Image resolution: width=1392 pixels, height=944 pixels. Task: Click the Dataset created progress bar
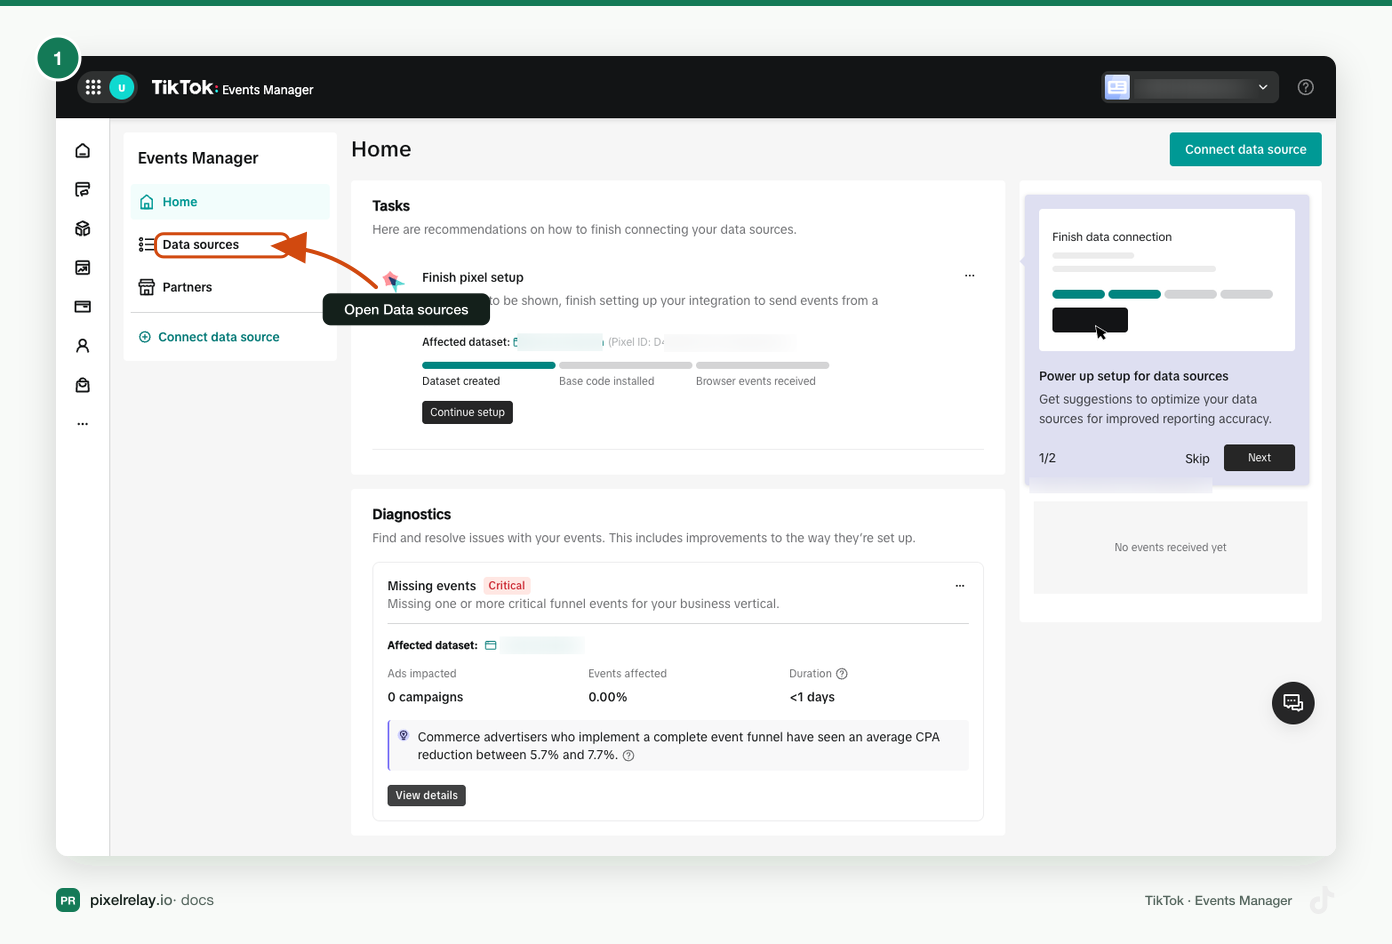coord(489,365)
